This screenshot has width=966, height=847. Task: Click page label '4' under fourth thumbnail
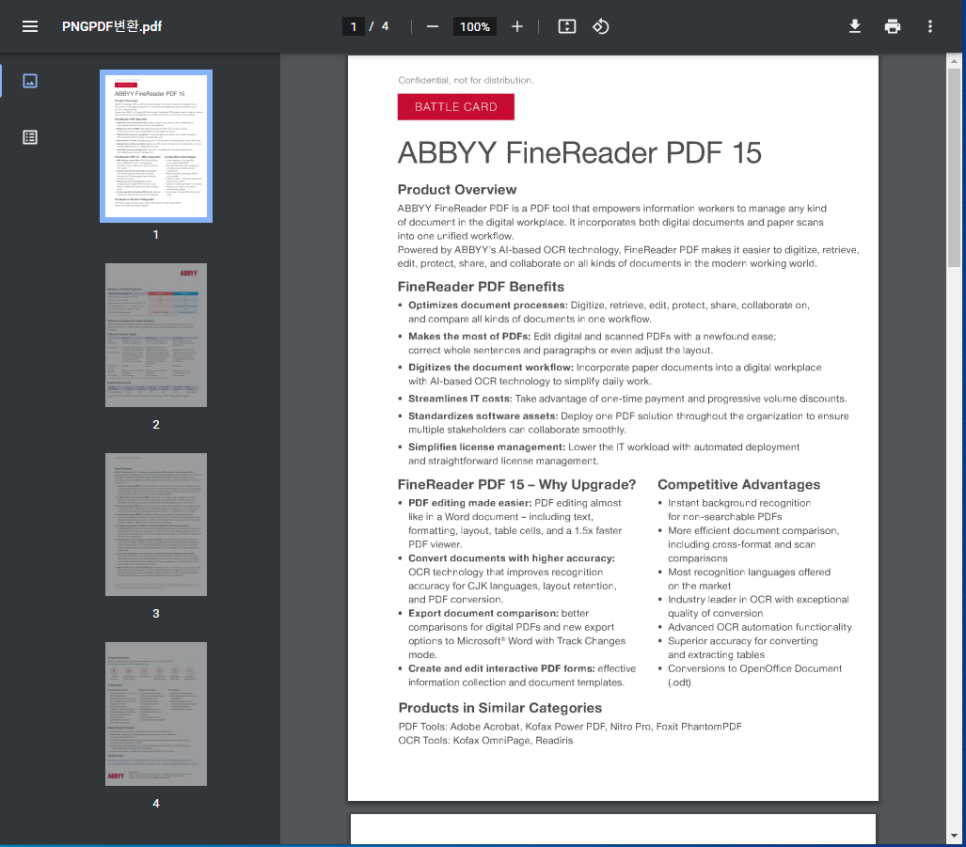(156, 803)
